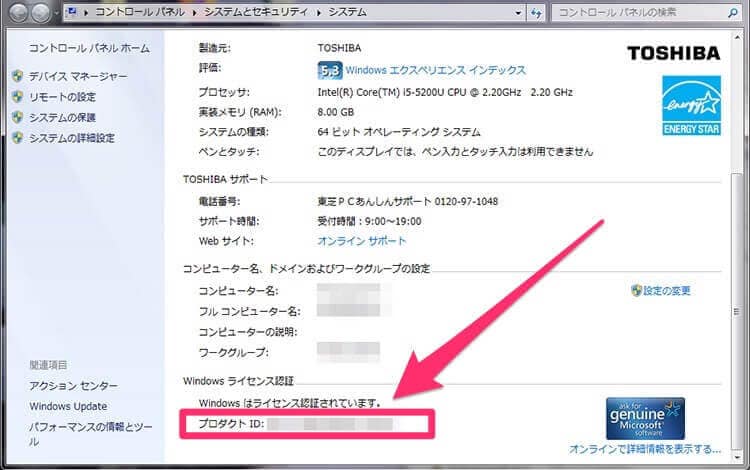Click the ペン入力とタッチ入力は利用できません text
The image size is (750, 470).
(x=455, y=152)
